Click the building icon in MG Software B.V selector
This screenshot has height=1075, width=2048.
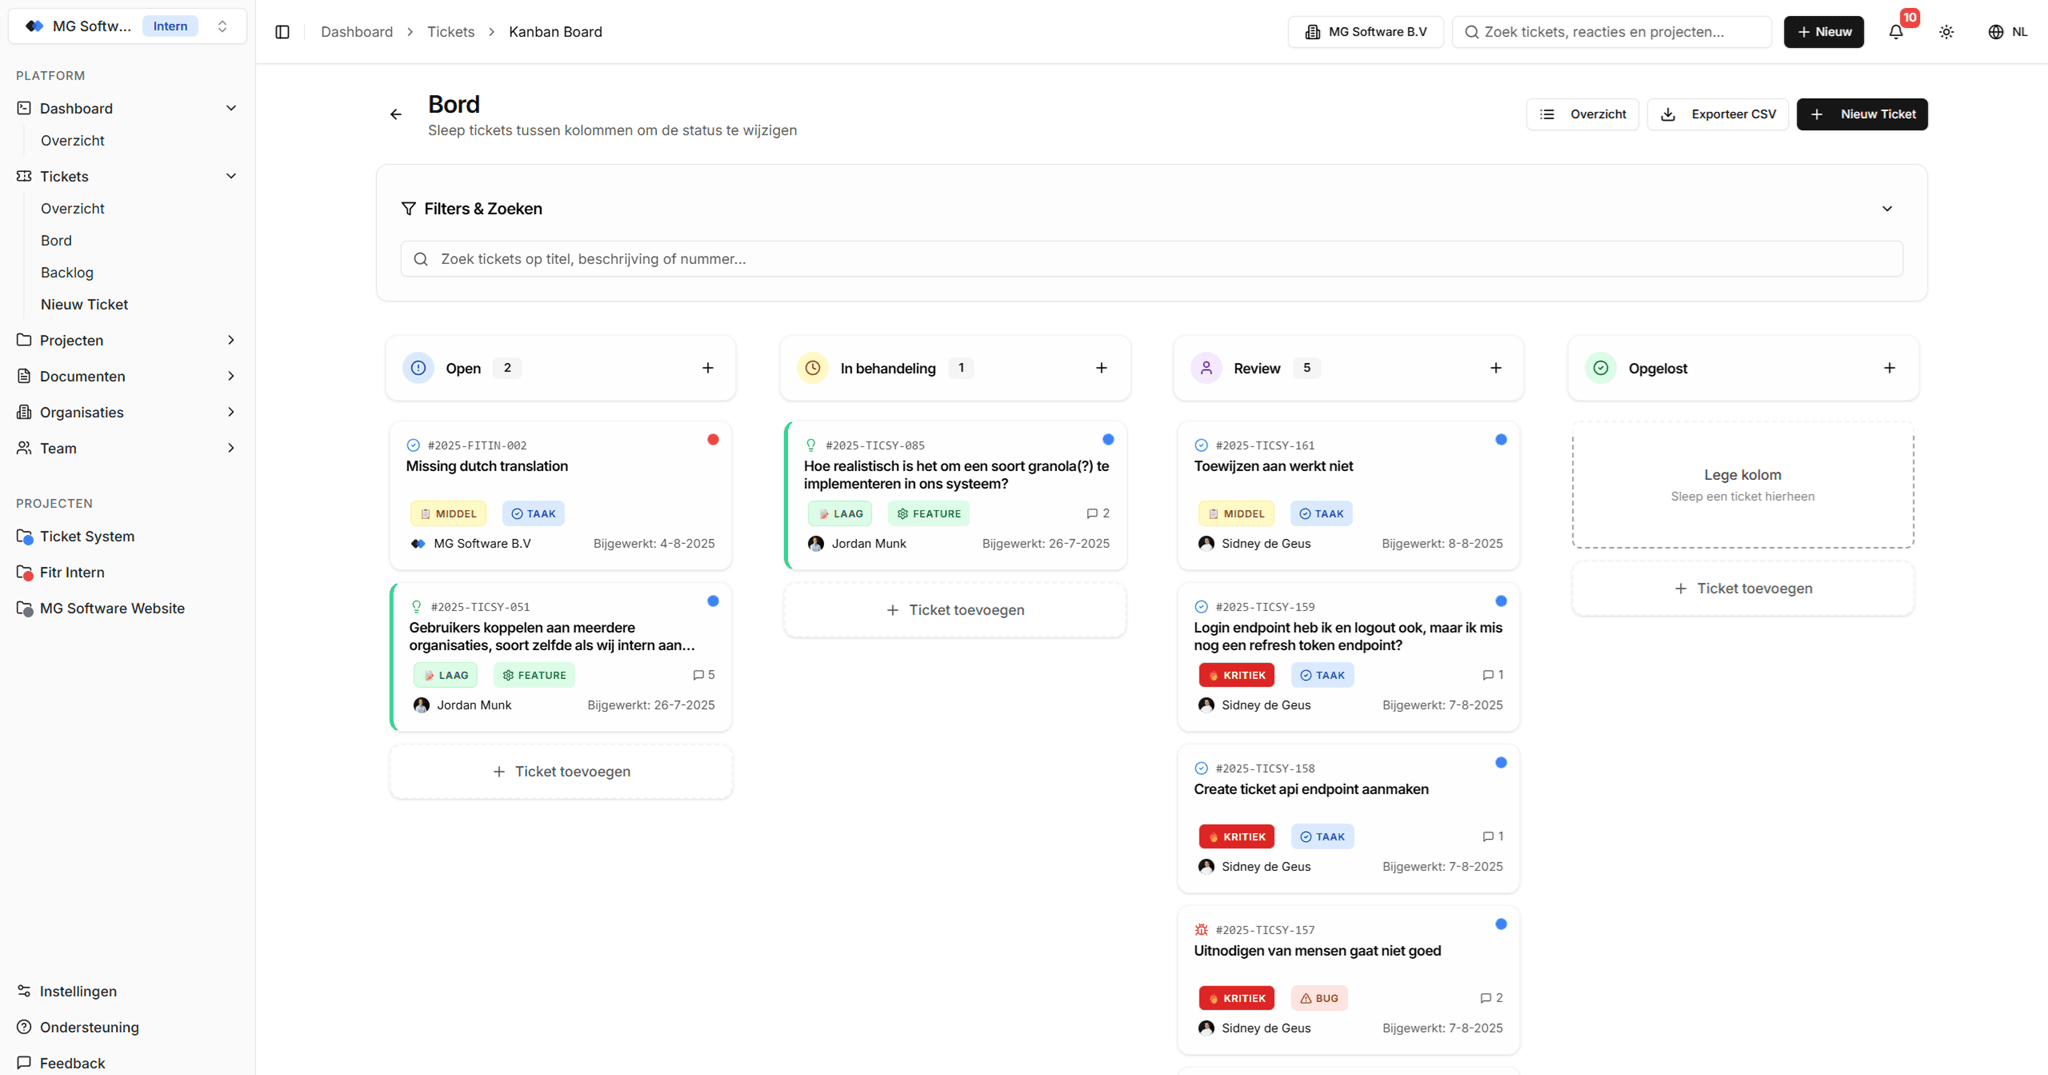pos(1312,31)
